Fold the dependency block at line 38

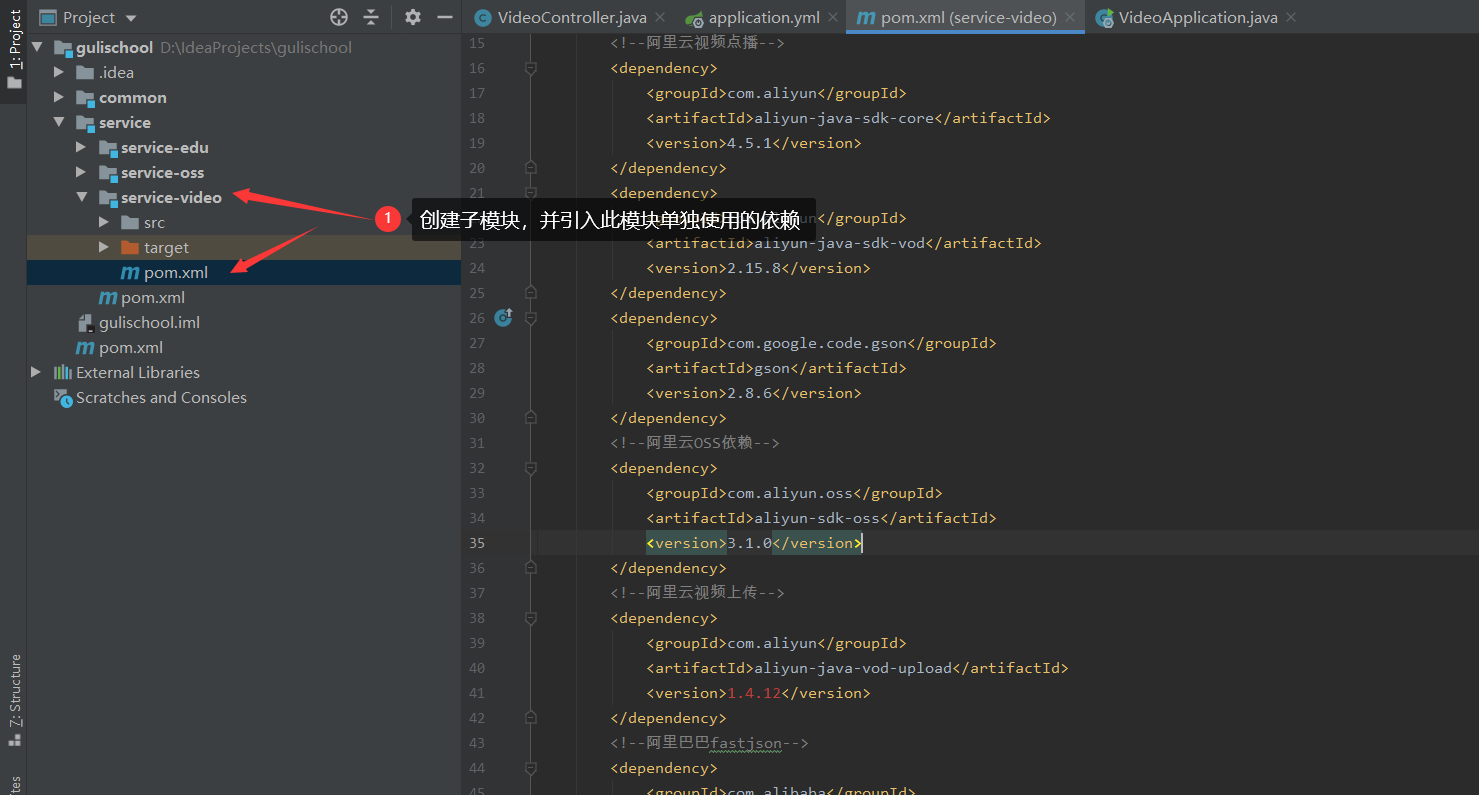click(531, 618)
